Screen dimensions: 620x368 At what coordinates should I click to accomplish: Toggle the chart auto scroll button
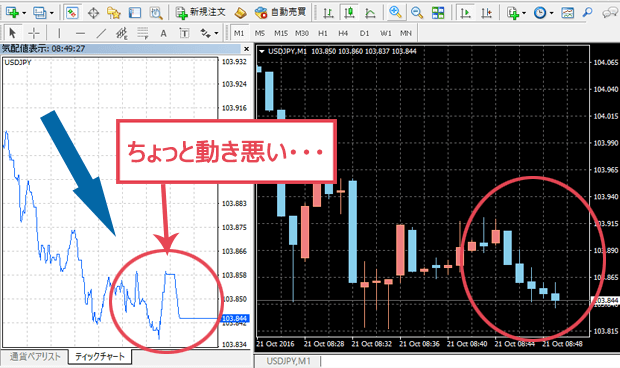tap(466, 12)
